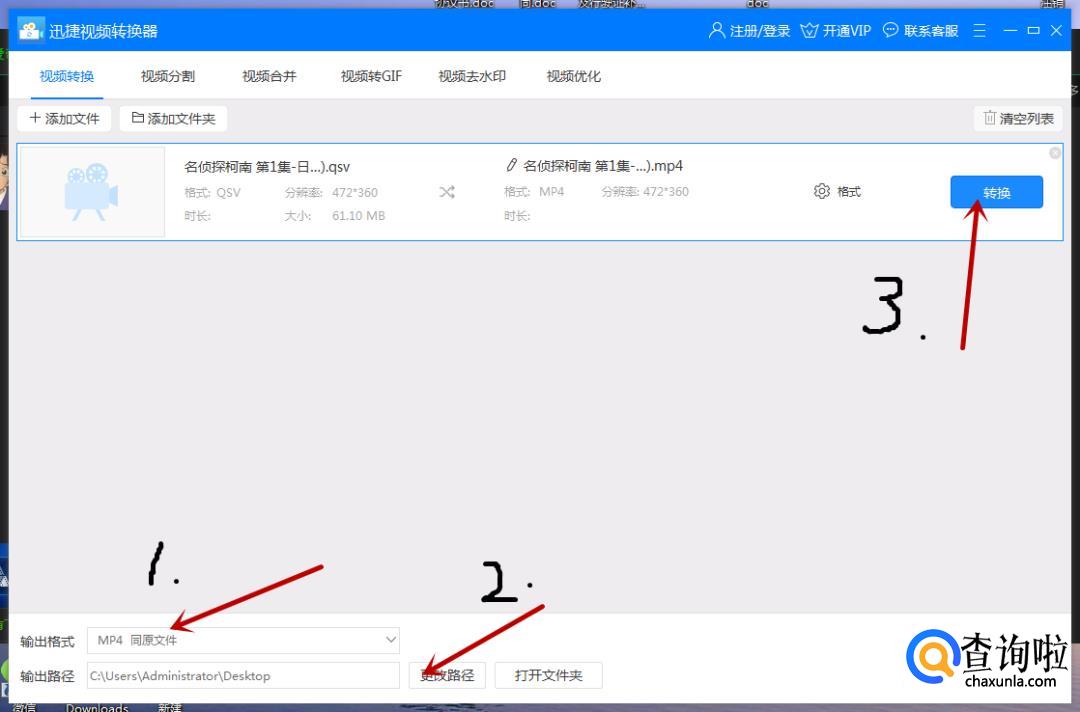This screenshot has height=712, width=1080.
Task: Click the 添加文件 button
Action: [64, 118]
